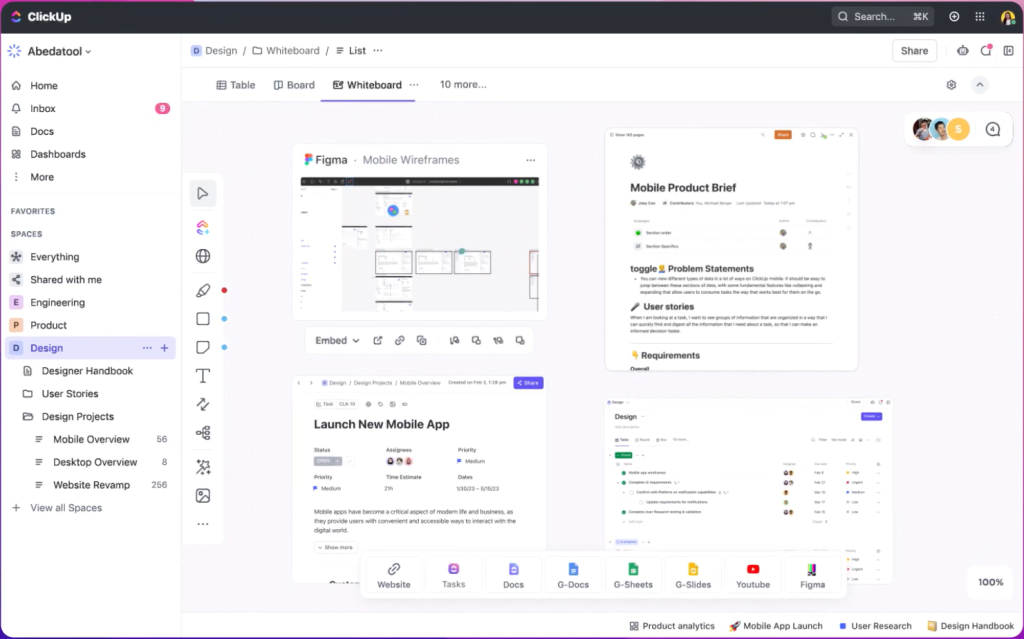Copy link icon in embed toolbar
Viewport: 1024px width, 639px height.
coord(400,340)
